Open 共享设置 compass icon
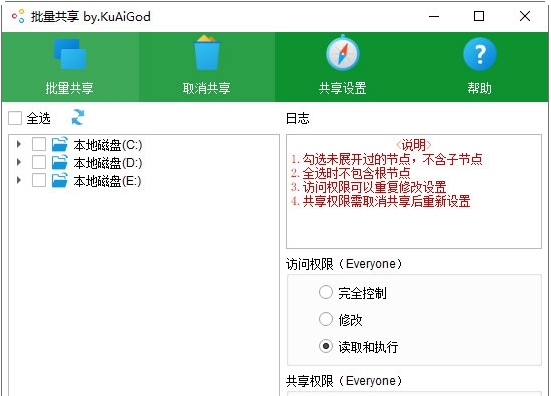 [x=343, y=53]
